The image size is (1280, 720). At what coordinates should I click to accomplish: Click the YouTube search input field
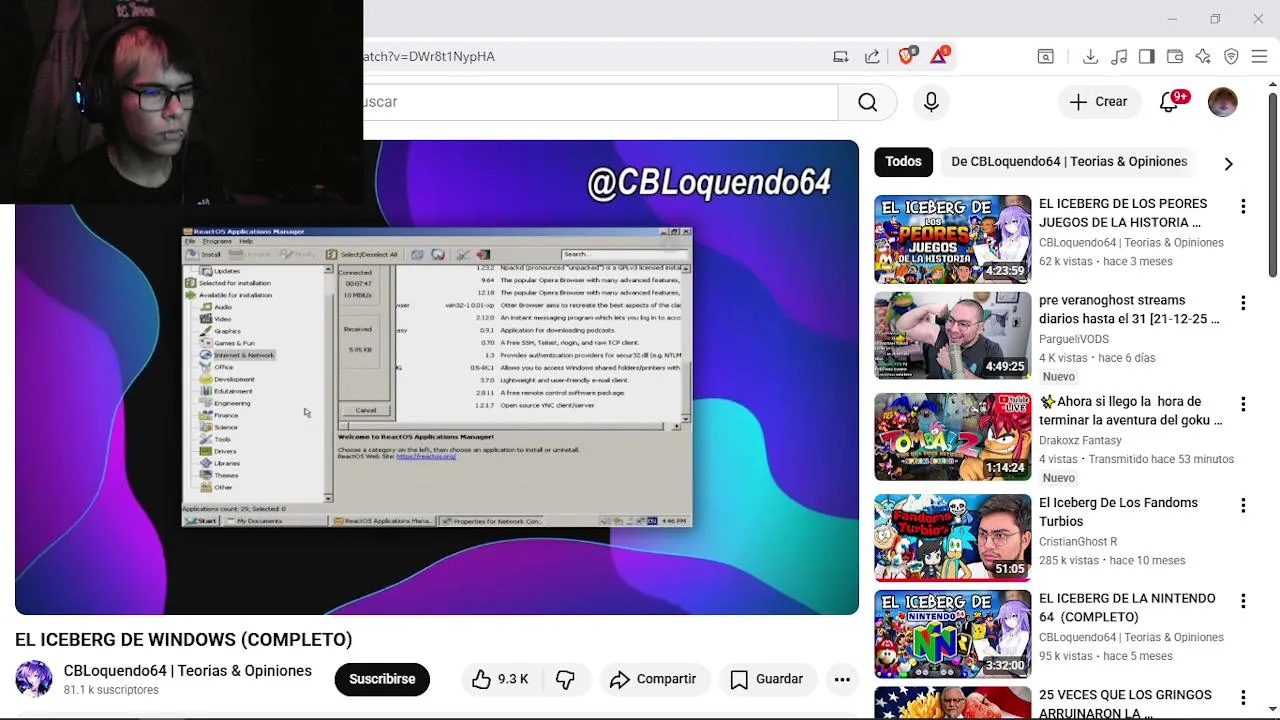[600, 102]
